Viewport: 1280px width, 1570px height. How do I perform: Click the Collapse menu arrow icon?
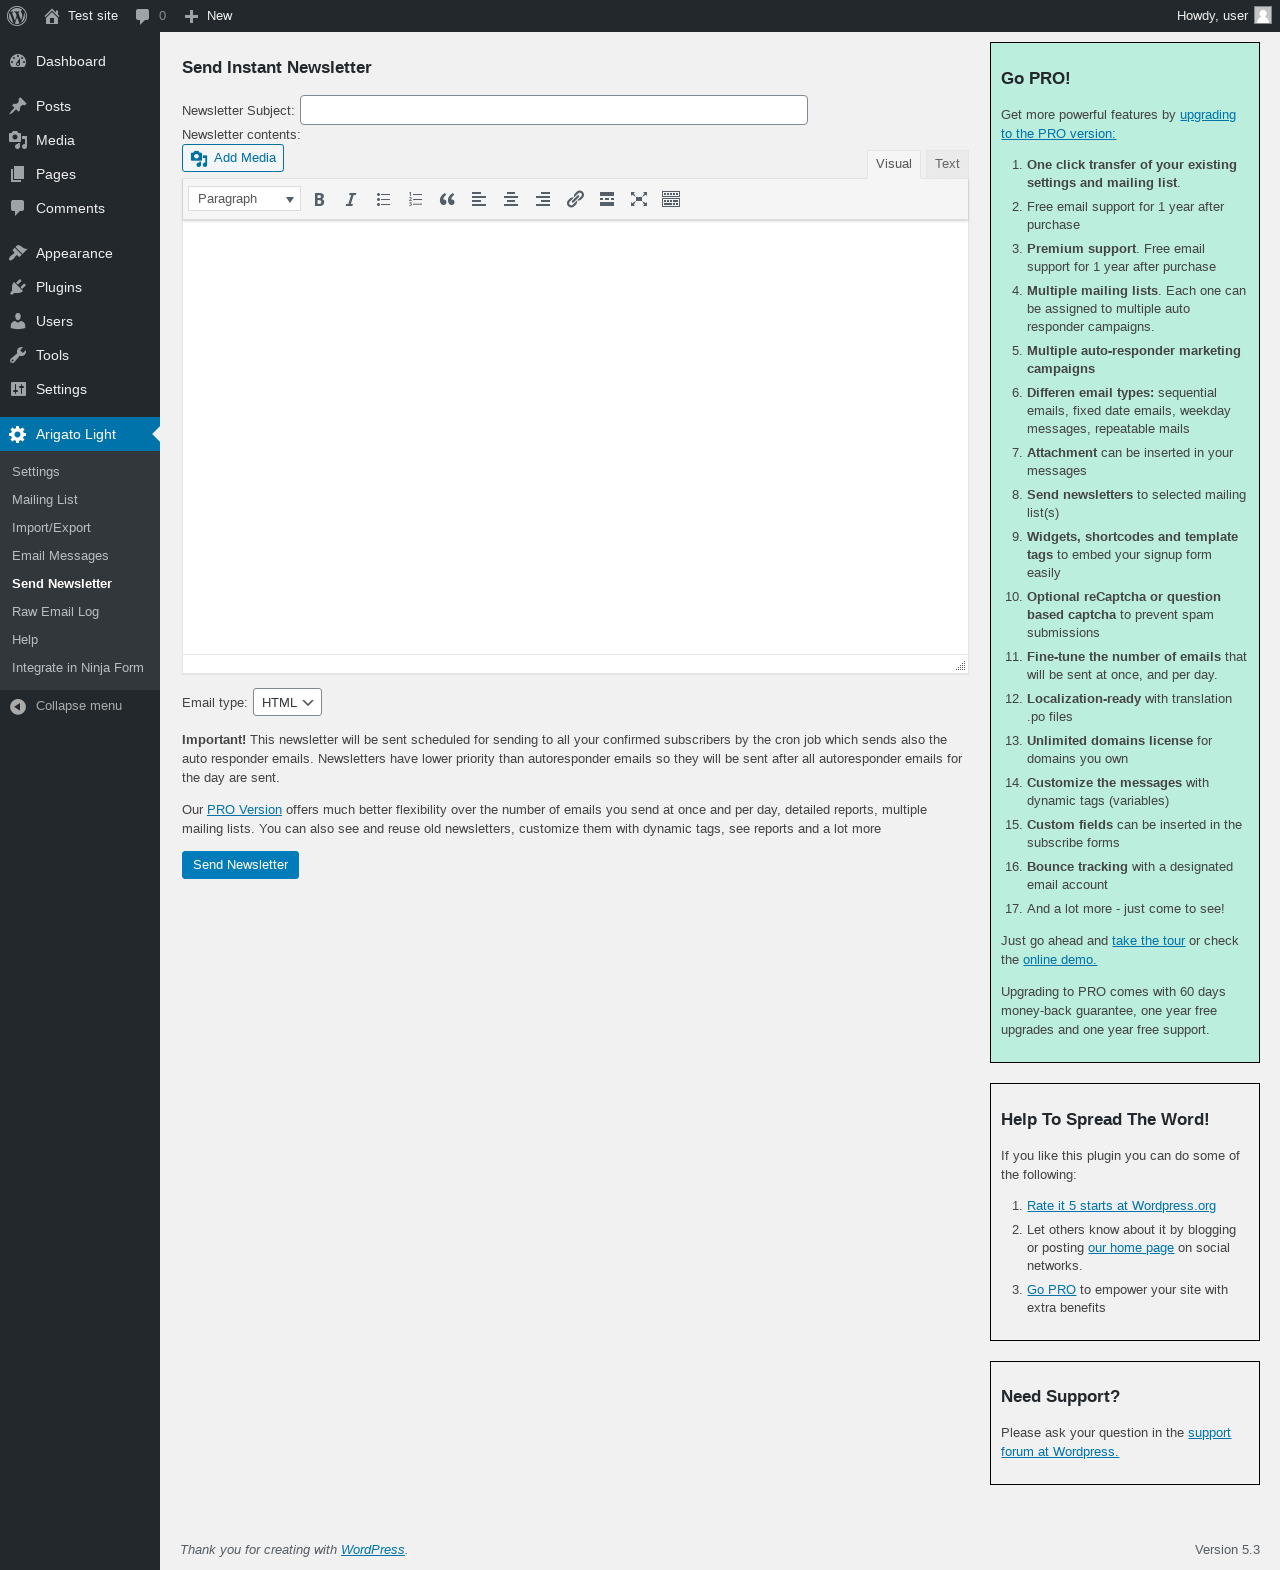click(18, 706)
